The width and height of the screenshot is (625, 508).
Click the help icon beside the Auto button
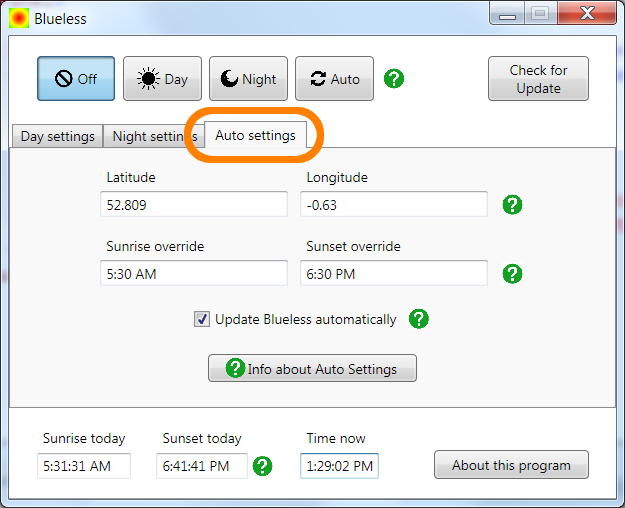[394, 79]
